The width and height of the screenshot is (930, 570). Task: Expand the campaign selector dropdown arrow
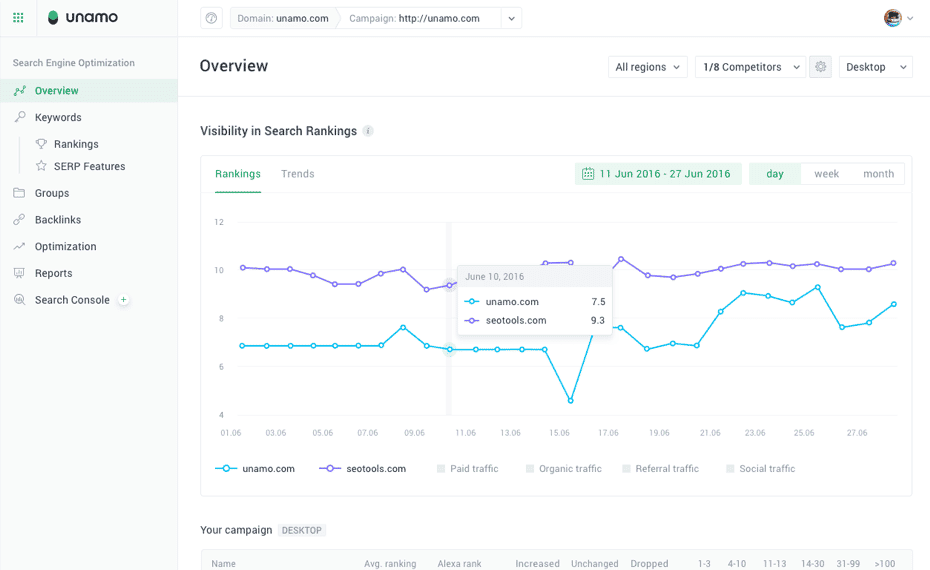(x=511, y=18)
